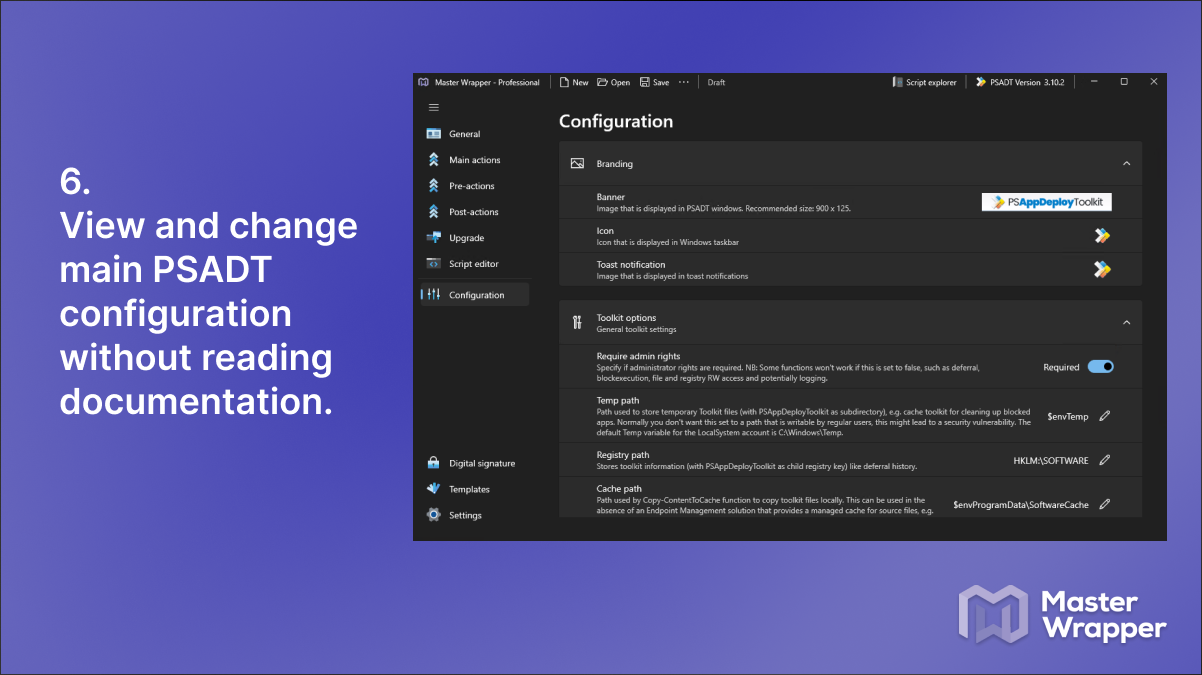Collapse the Toolkit options section
Viewport: 1202px width, 675px height.
[1126, 322]
